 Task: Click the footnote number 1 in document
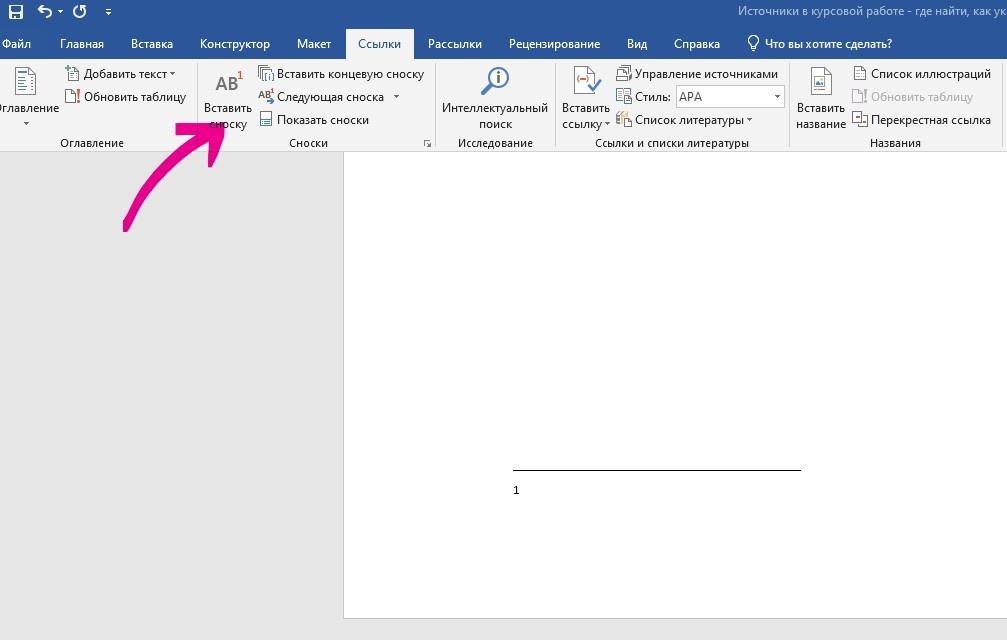click(x=516, y=490)
